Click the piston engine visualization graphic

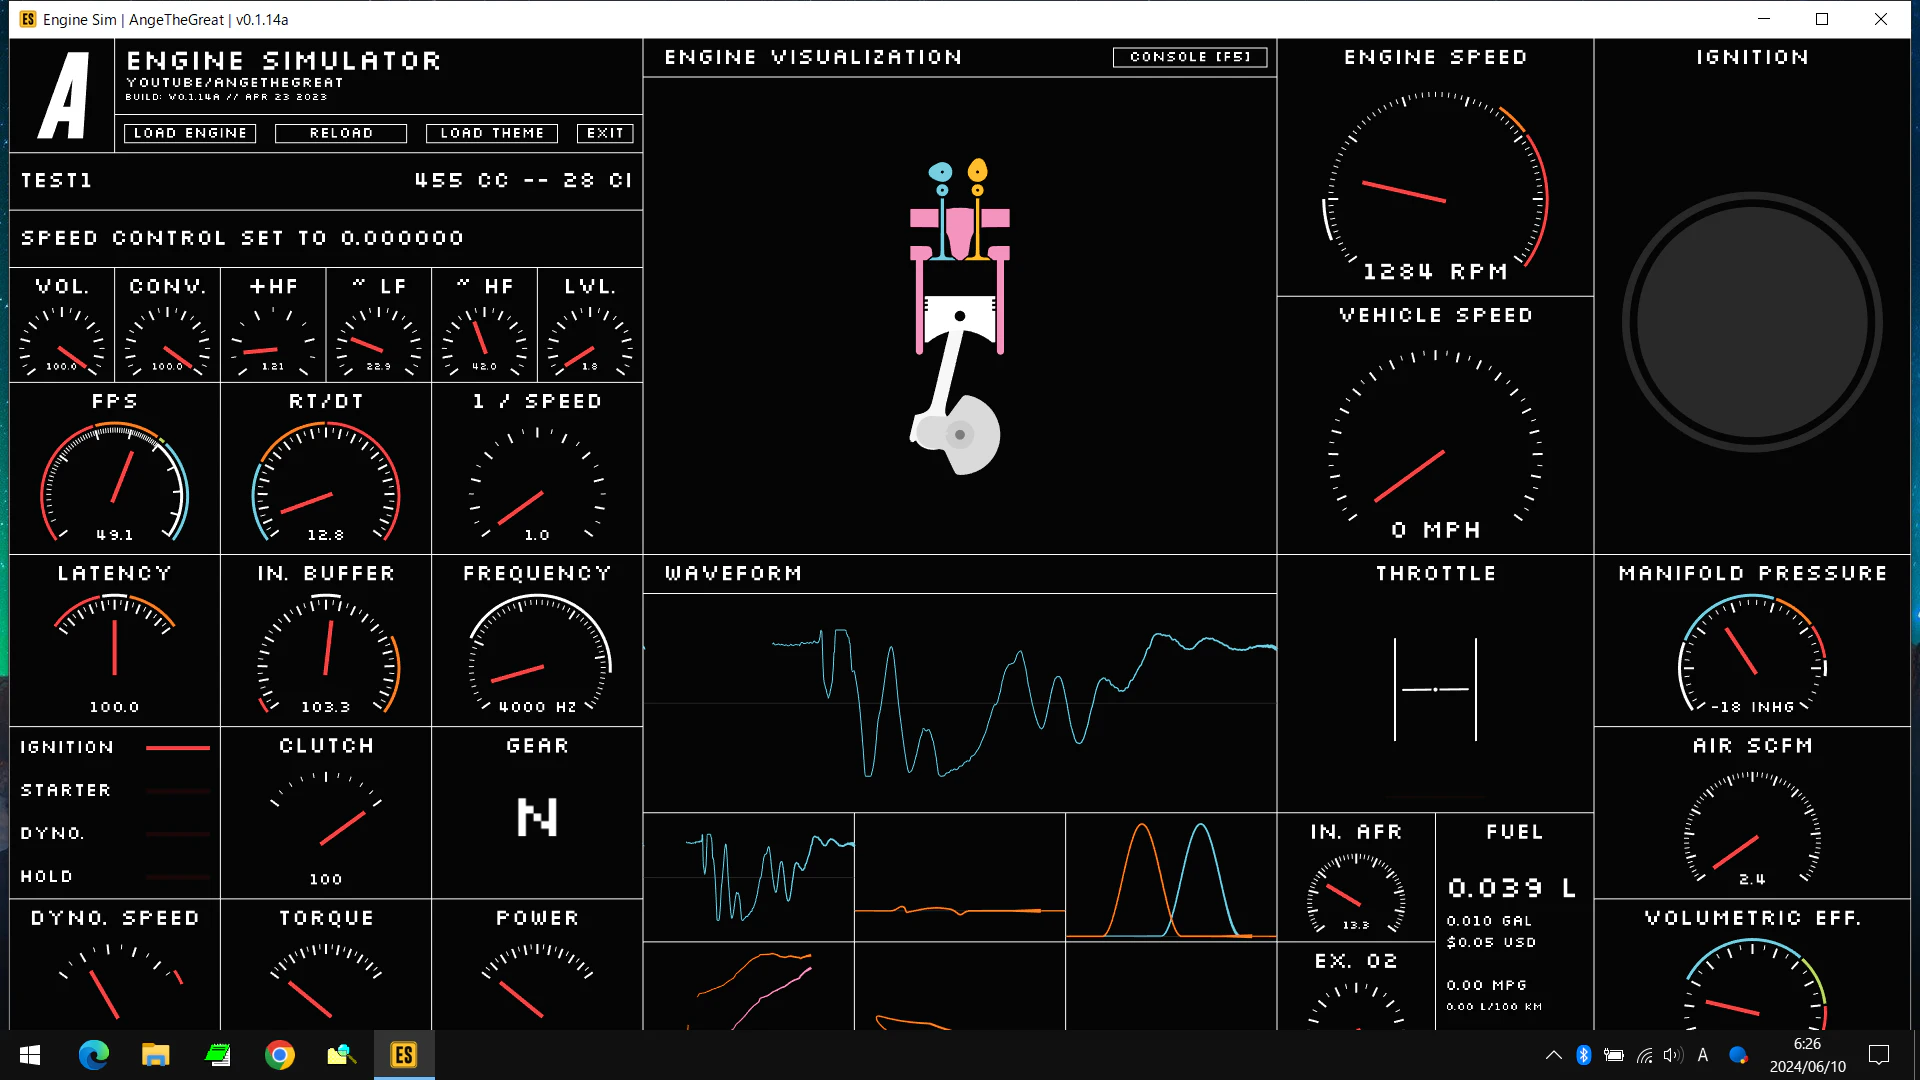coord(959,317)
